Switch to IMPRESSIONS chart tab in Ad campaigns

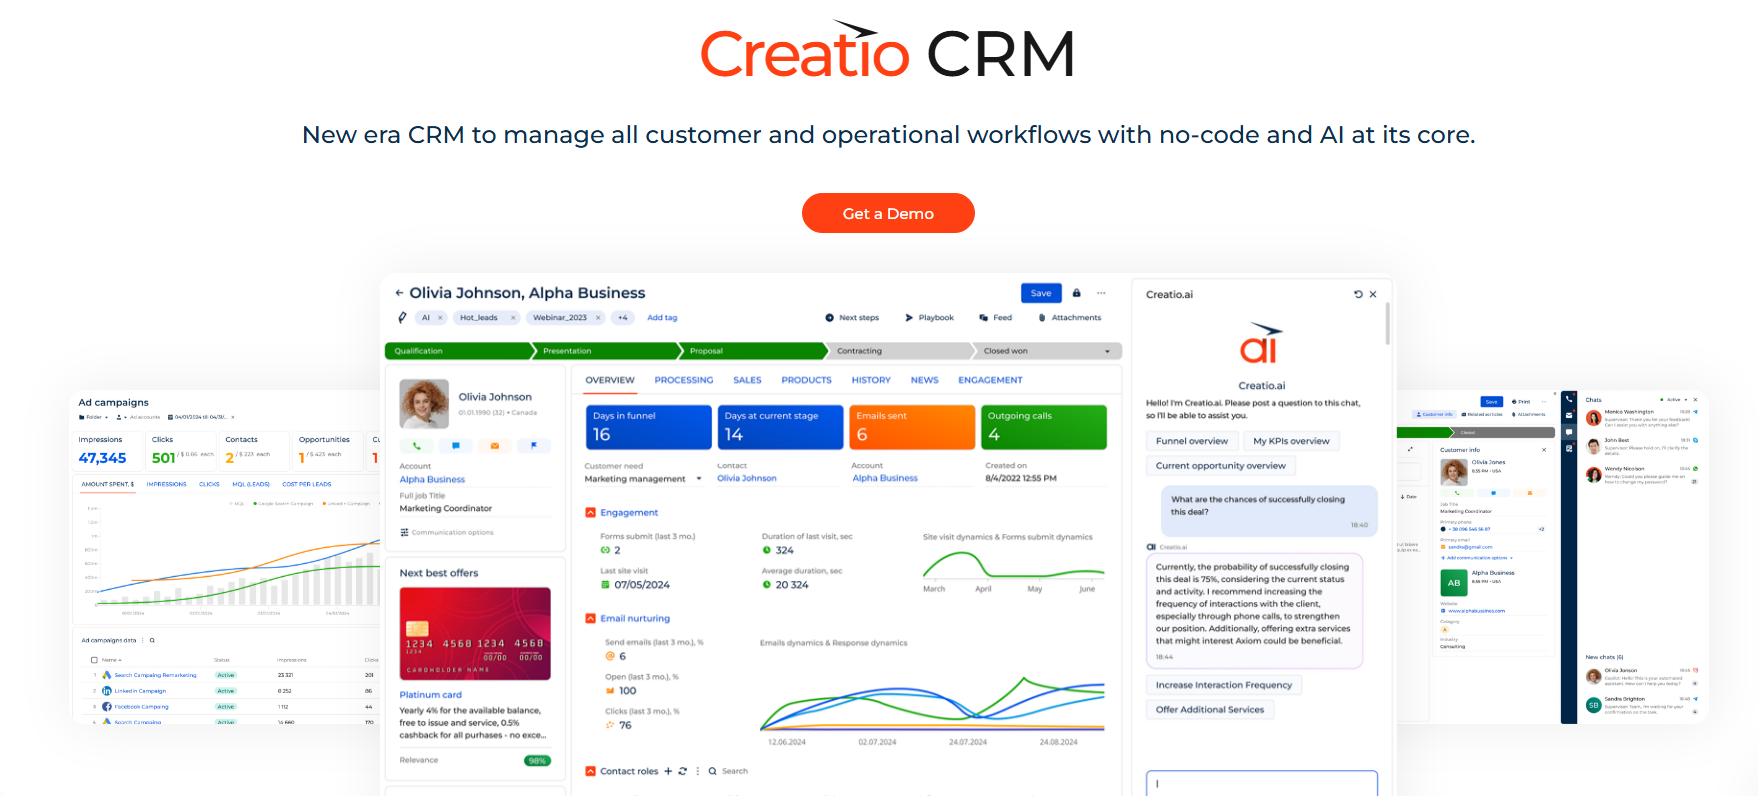coord(166,484)
